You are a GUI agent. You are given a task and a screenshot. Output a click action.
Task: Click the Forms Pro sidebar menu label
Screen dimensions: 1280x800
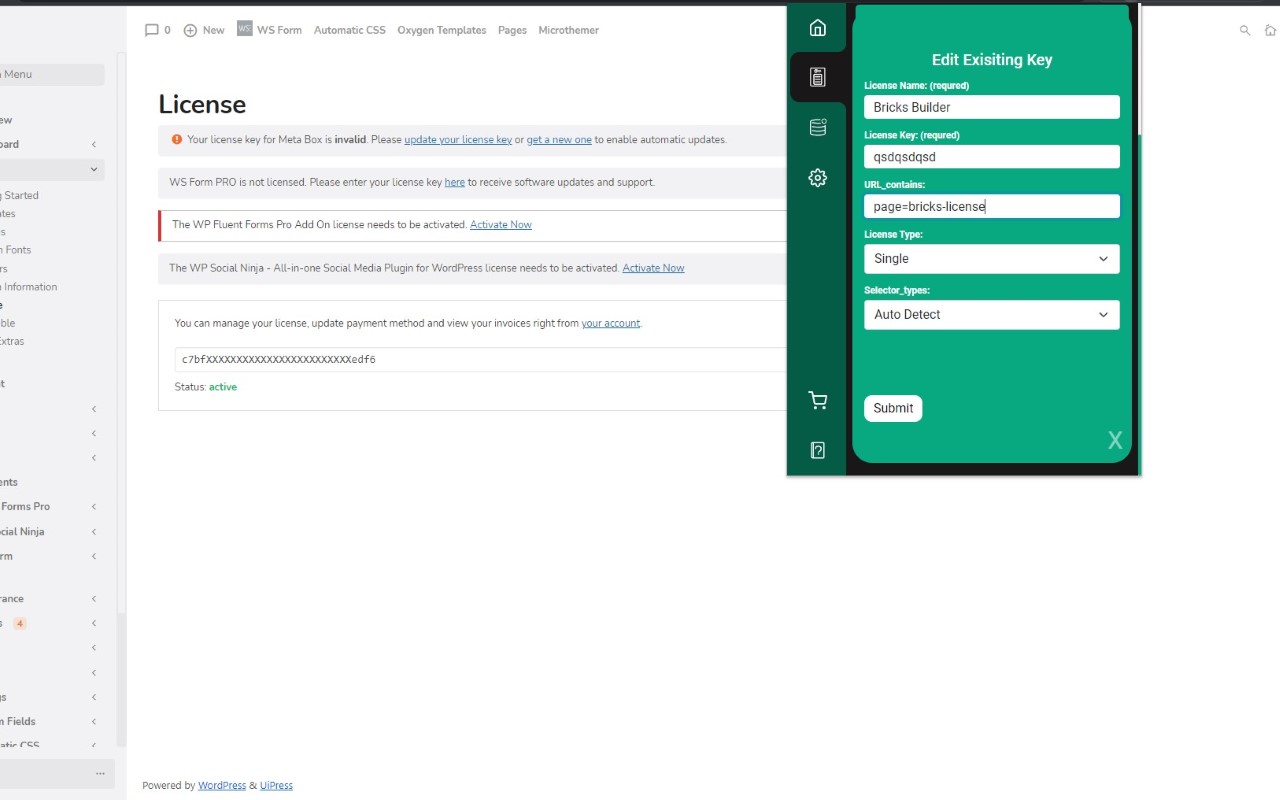click(x=25, y=507)
